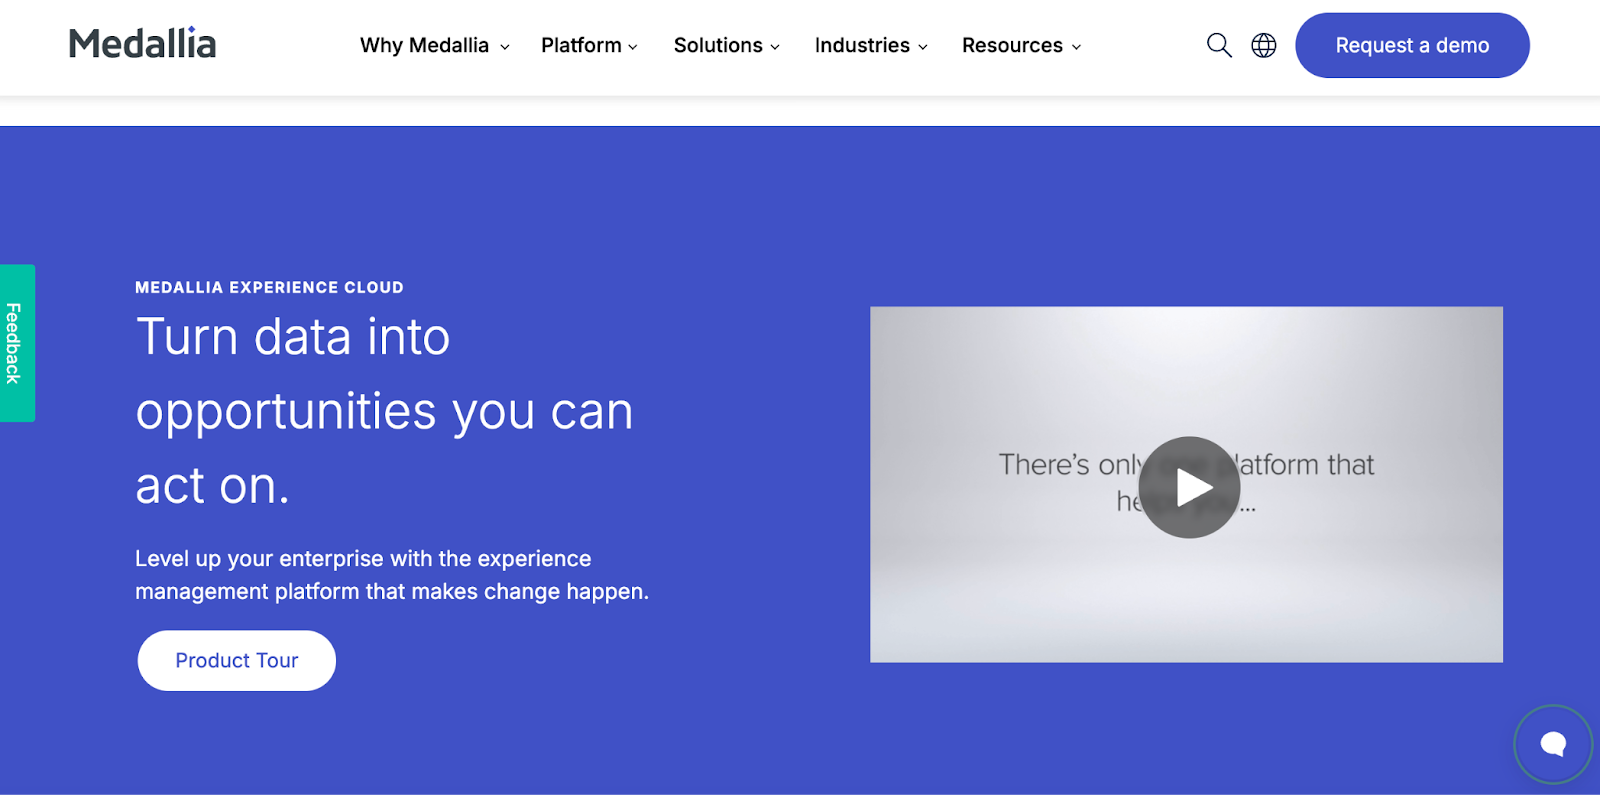The image size is (1600, 795).
Task: Click the Medallia logo
Action: coord(142,44)
